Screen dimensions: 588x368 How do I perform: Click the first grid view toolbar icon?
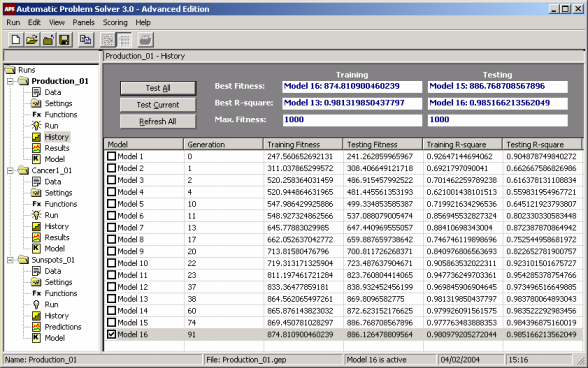point(108,39)
